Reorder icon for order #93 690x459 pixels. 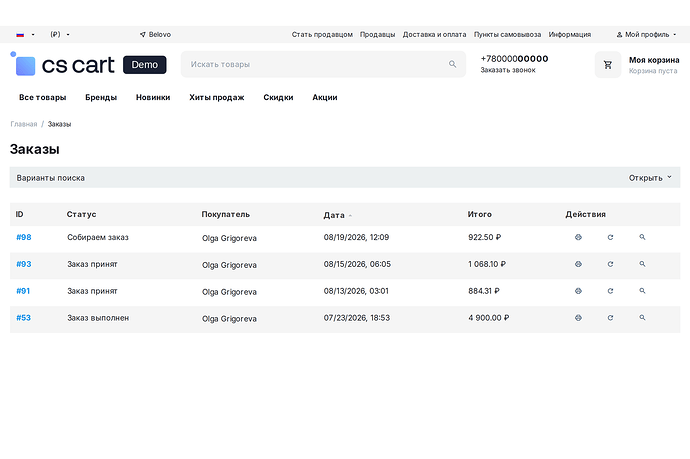click(610, 264)
